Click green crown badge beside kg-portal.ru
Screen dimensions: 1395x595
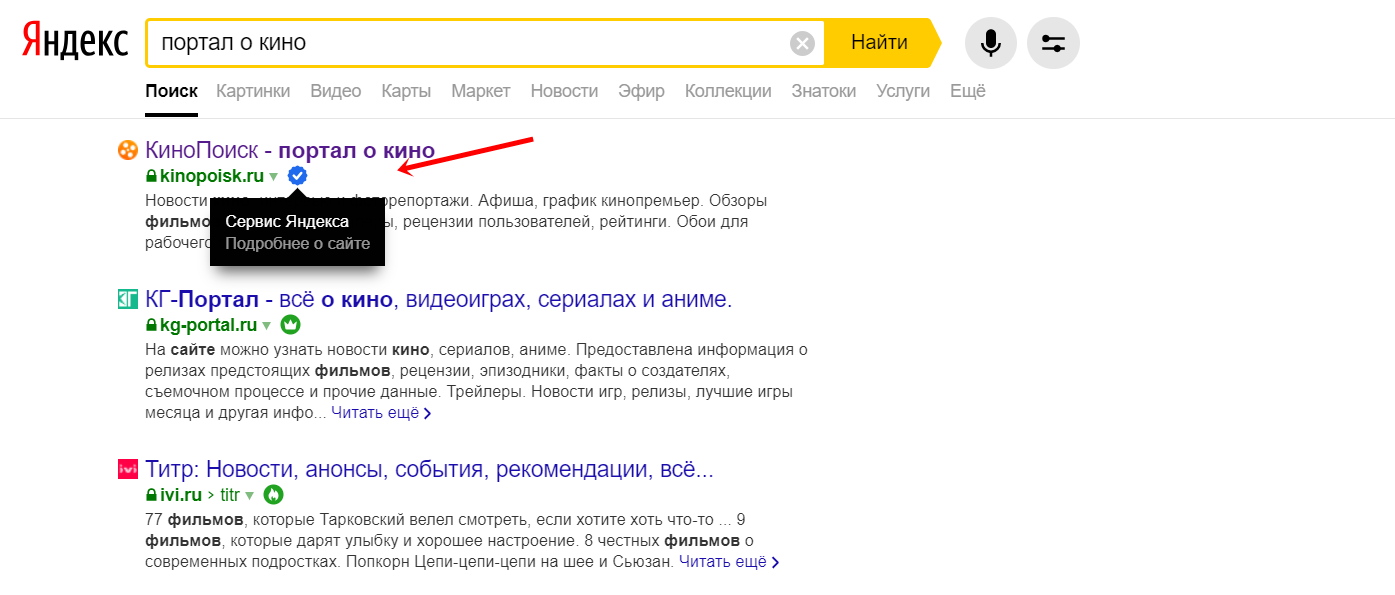(x=291, y=325)
